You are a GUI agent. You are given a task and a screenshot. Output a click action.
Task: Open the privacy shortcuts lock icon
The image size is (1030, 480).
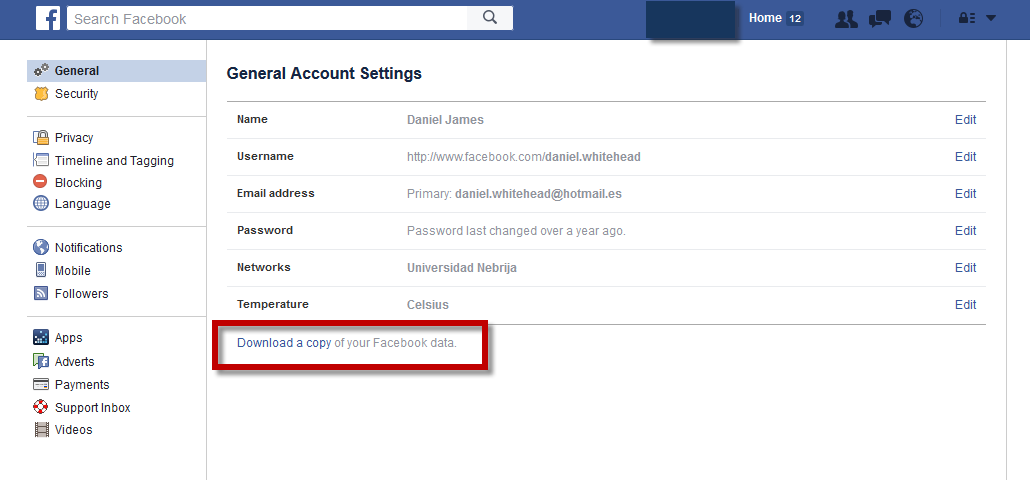click(967, 18)
